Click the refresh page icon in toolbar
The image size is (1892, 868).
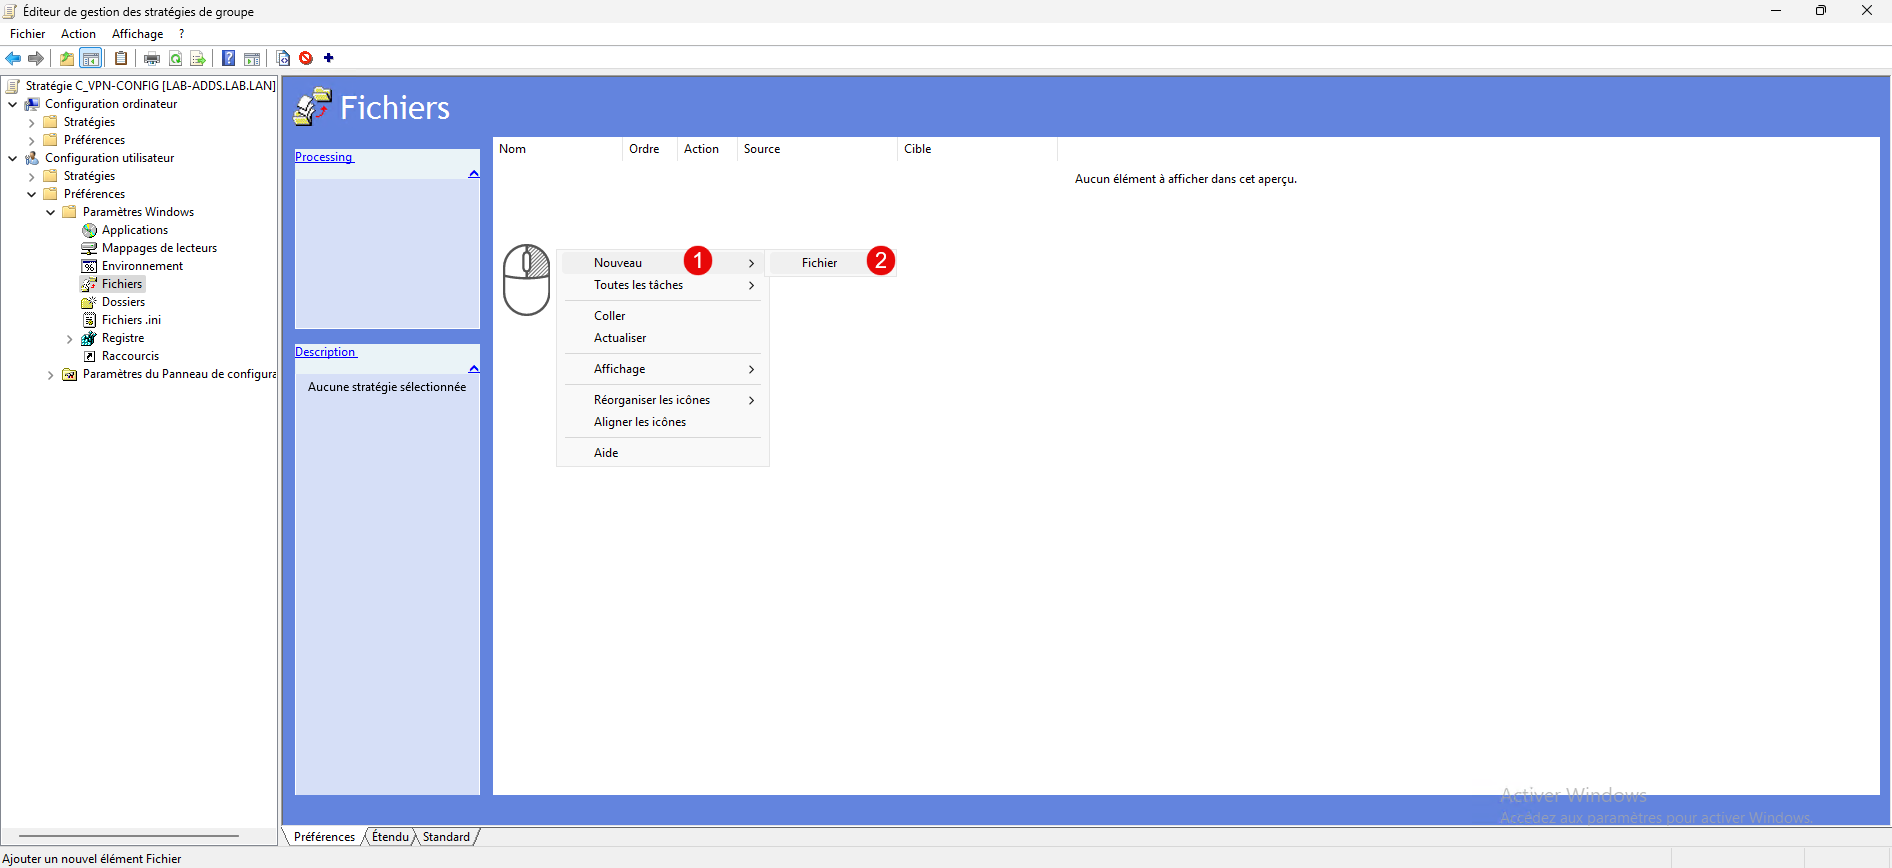pos(175,58)
